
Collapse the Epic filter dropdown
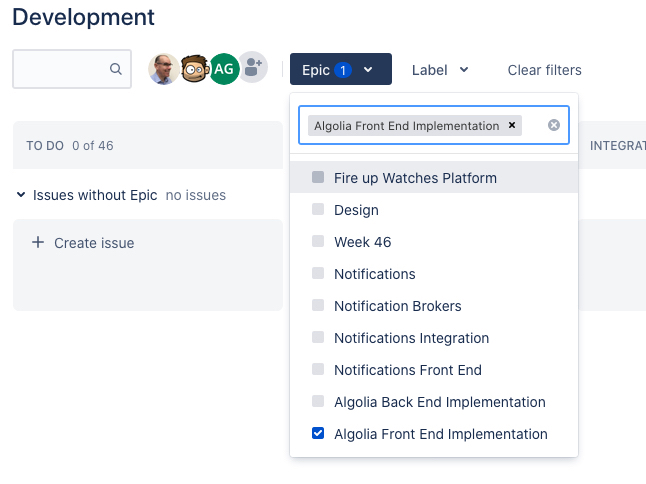pyautogui.click(x=341, y=69)
